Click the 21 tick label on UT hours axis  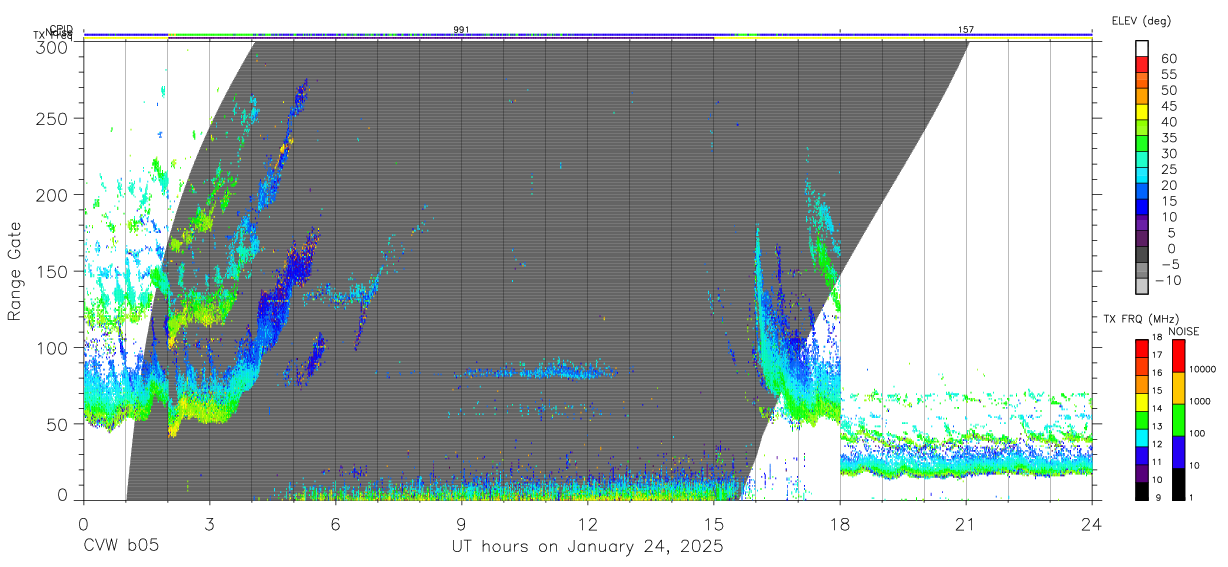click(x=966, y=522)
